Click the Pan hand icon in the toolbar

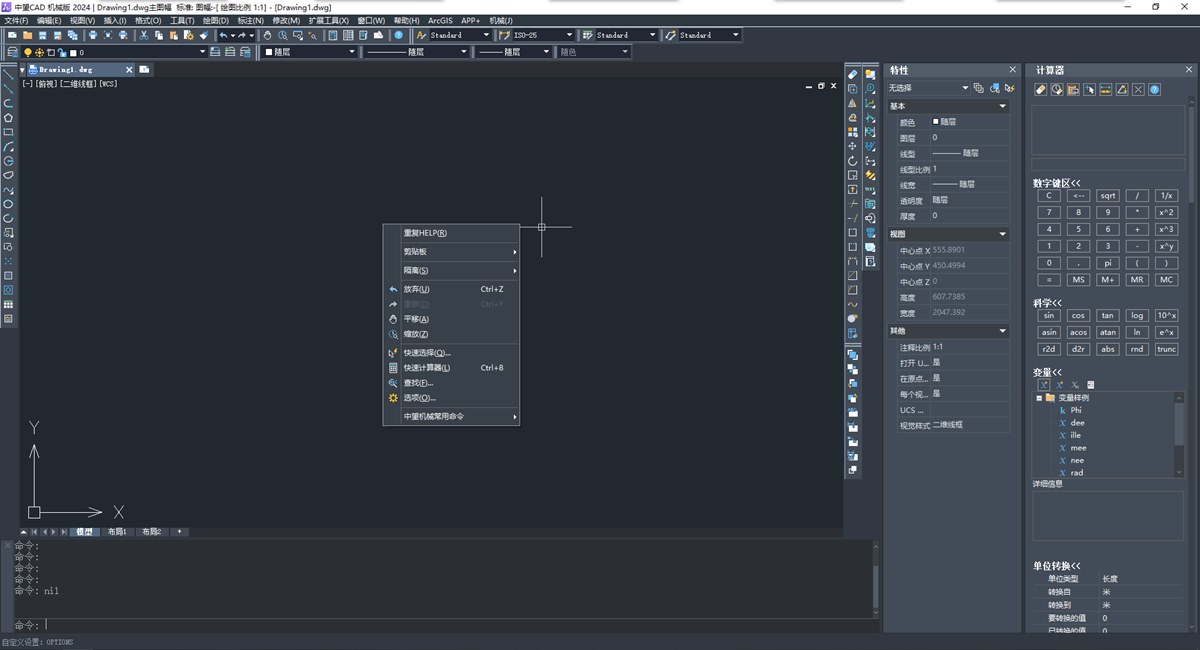click(267, 35)
